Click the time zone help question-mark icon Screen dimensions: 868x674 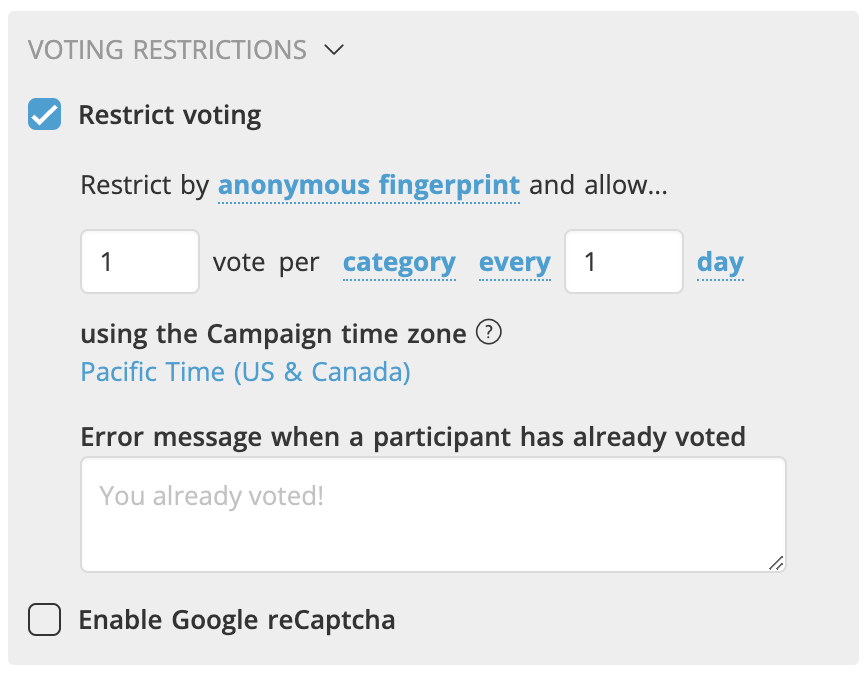click(488, 333)
